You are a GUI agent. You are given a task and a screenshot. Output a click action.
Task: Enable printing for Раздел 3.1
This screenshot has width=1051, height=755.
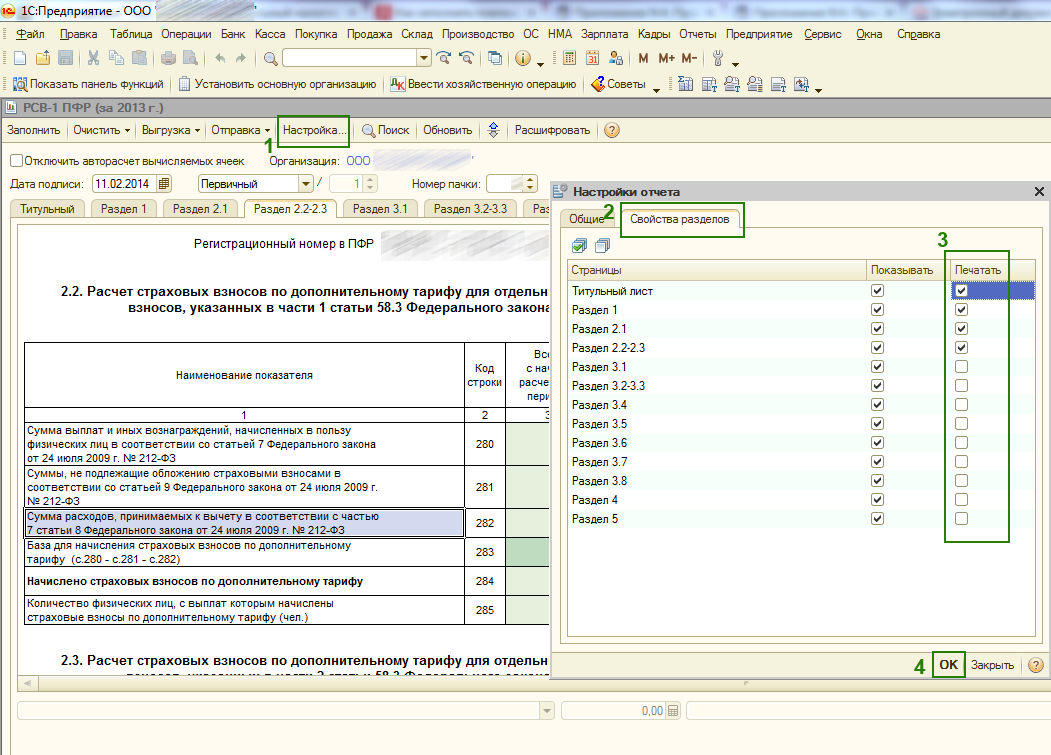tap(961, 367)
